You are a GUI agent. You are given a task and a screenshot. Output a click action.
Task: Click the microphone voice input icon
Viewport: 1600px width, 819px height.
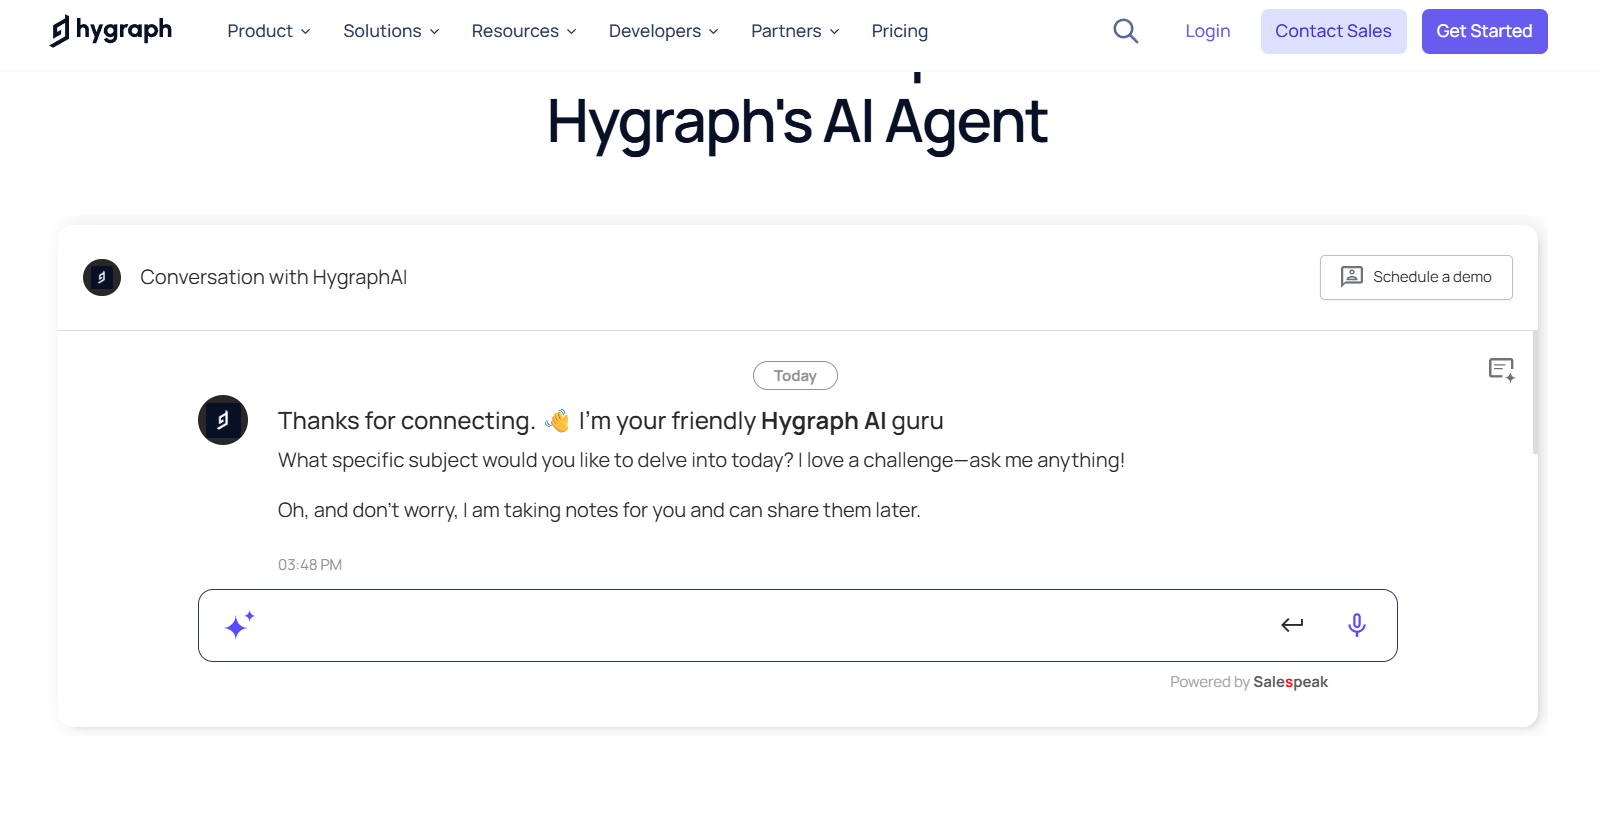pos(1357,625)
